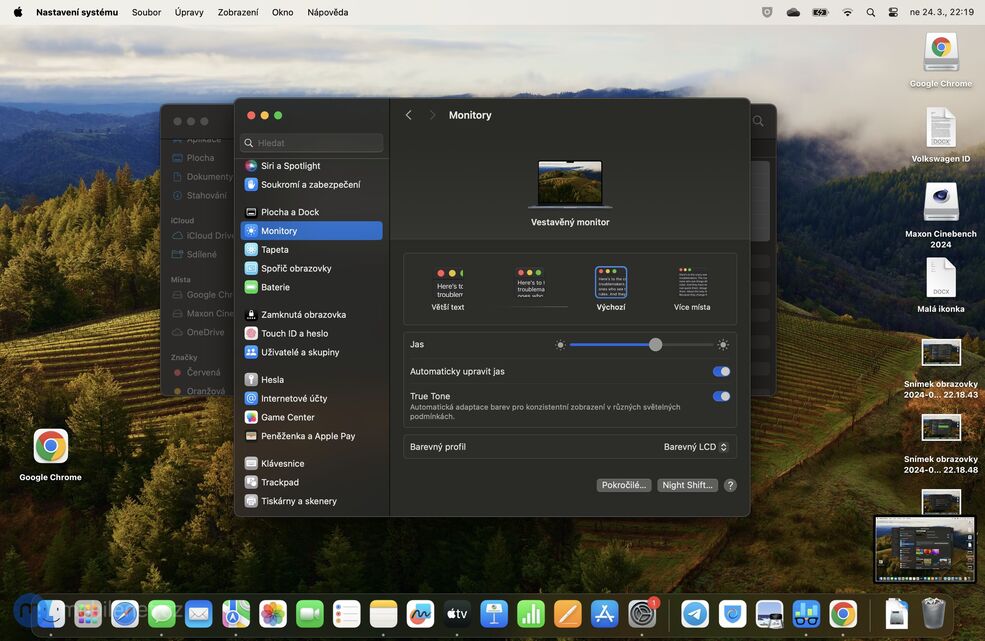Open Baterie settings
985x641 pixels.
point(274,286)
